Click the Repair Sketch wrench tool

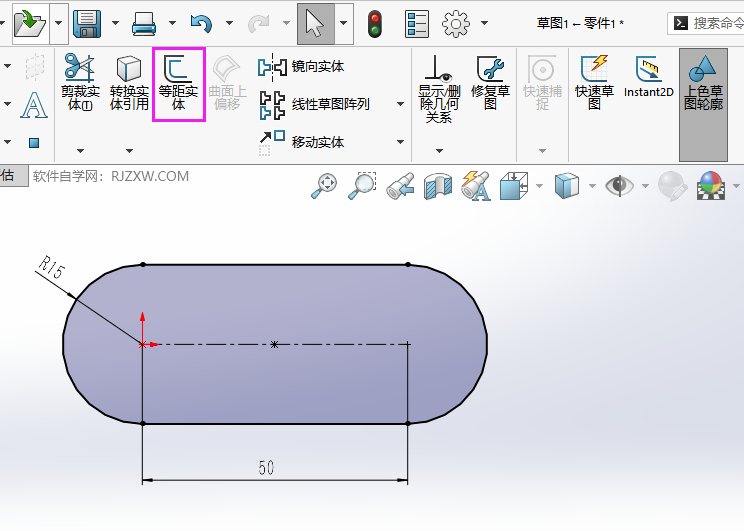[491, 82]
